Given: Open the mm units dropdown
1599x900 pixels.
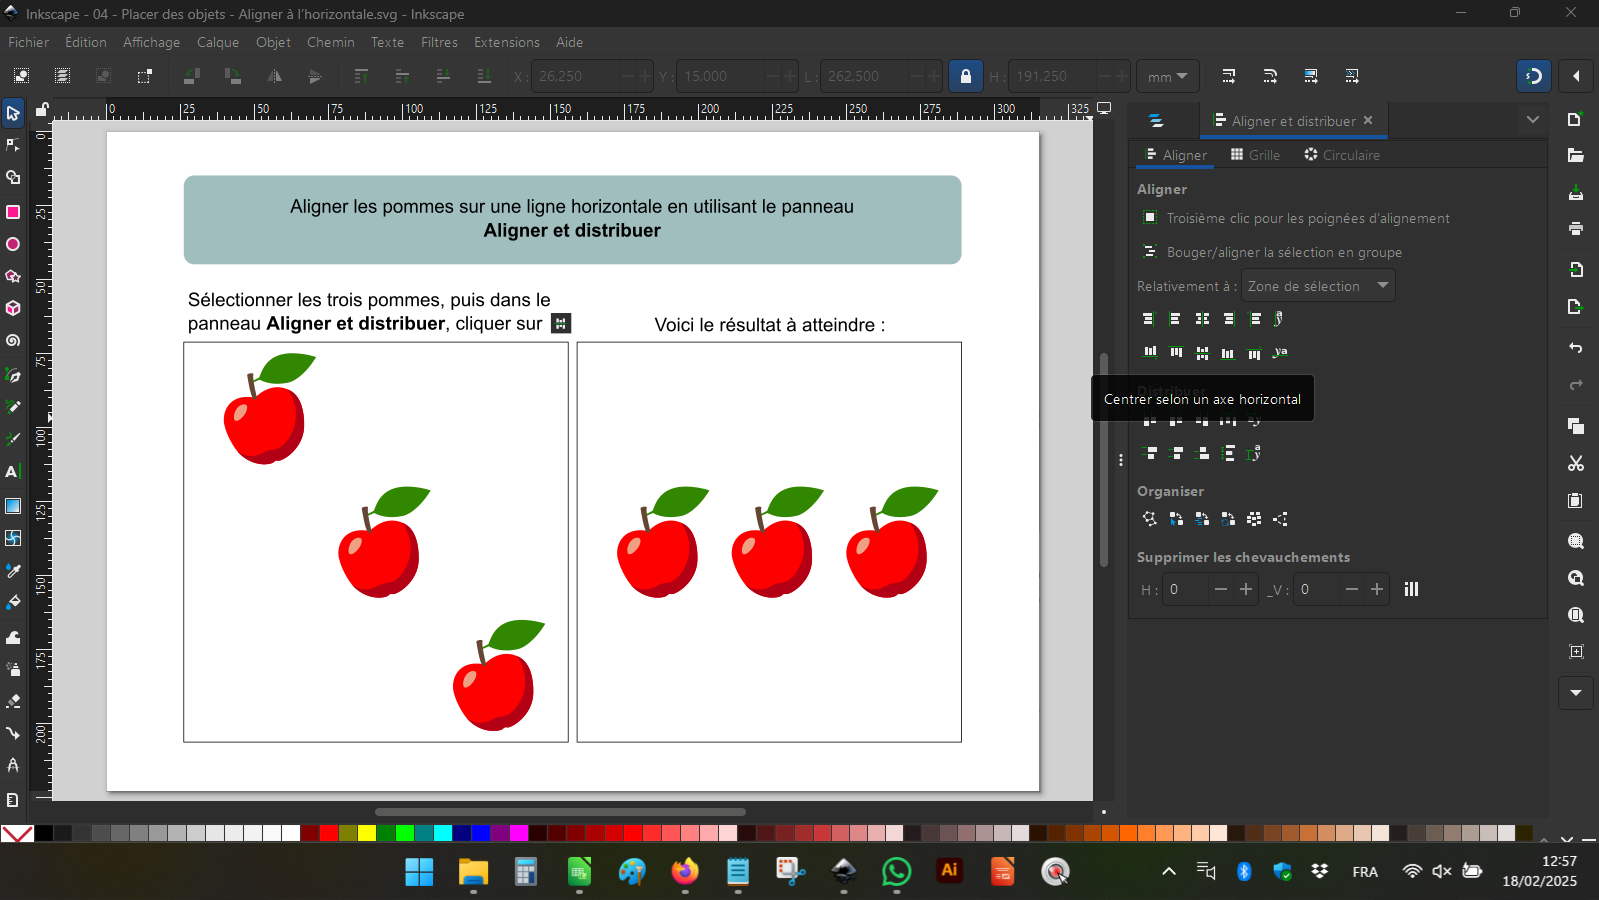Looking at the screenshot, I should pyautogui.click(x=1167, y=76).
